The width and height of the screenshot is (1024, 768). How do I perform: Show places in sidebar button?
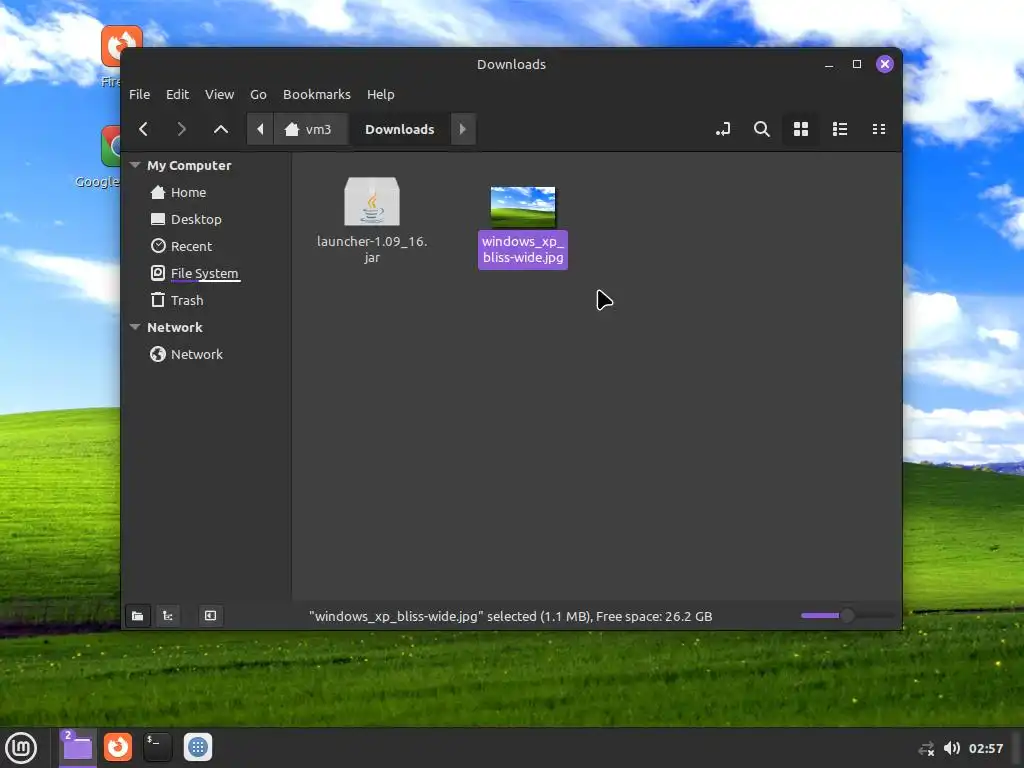tap(137, 616)
